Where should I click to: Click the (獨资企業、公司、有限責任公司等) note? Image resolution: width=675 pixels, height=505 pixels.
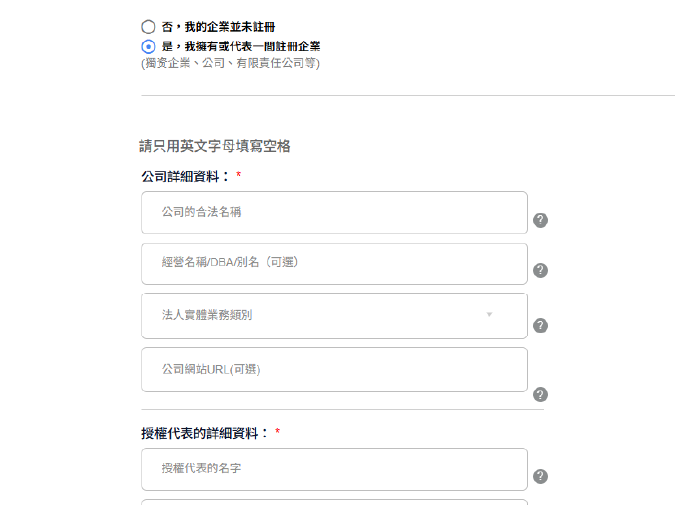click(x=230, y=63)
